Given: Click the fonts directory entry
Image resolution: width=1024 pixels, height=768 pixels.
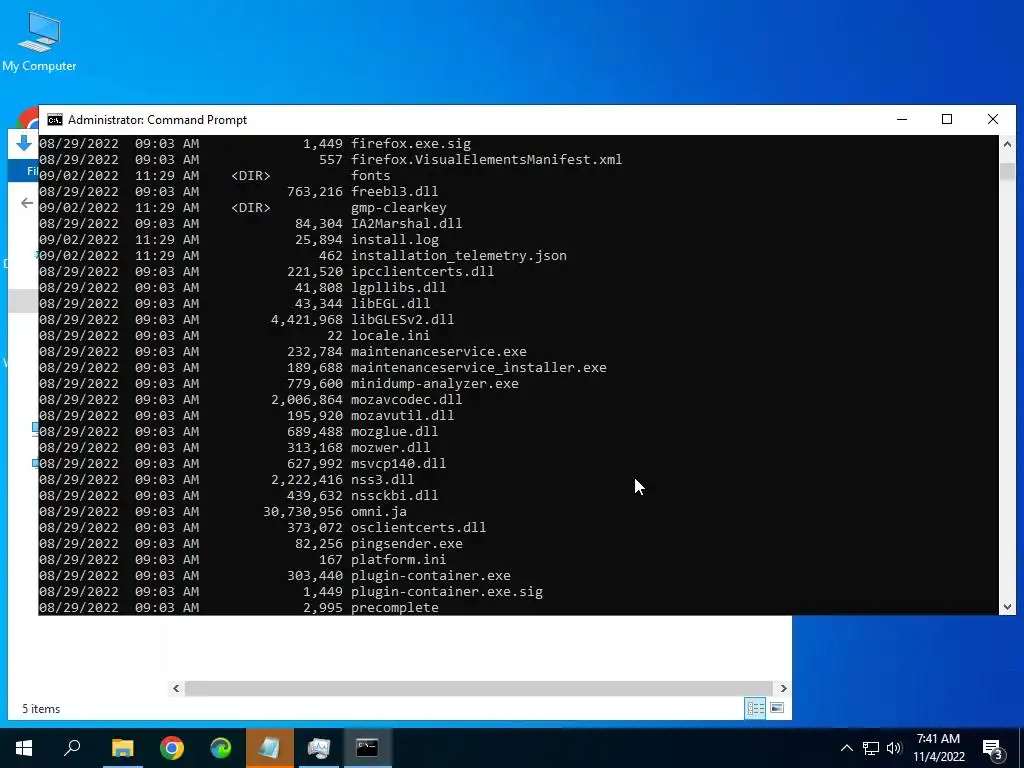Looking at the screenshot, I should pyautogui.click(x=370, y=176).
